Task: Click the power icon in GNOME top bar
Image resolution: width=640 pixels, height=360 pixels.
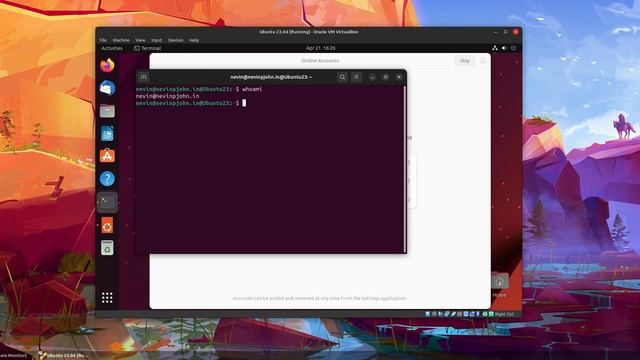Action: pyautogui.click(x=513, y=48)
